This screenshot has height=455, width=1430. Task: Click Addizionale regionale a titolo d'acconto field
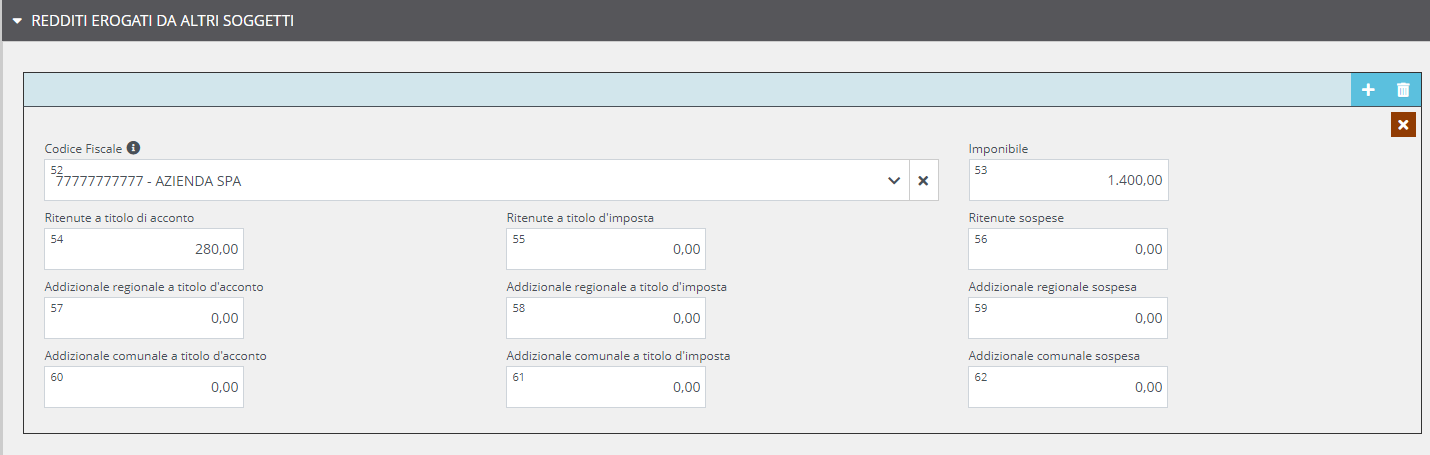click(x=144, y=319)
